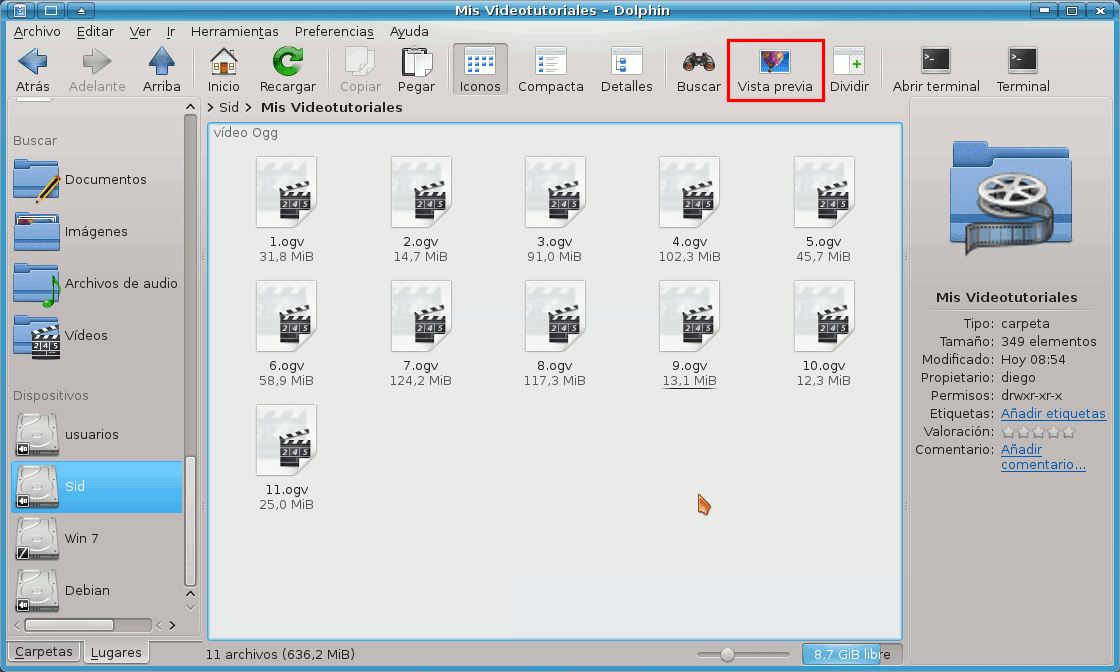Select Archivos de audio place
This screenshot has width=1120, height=672.
click(96, 284)
